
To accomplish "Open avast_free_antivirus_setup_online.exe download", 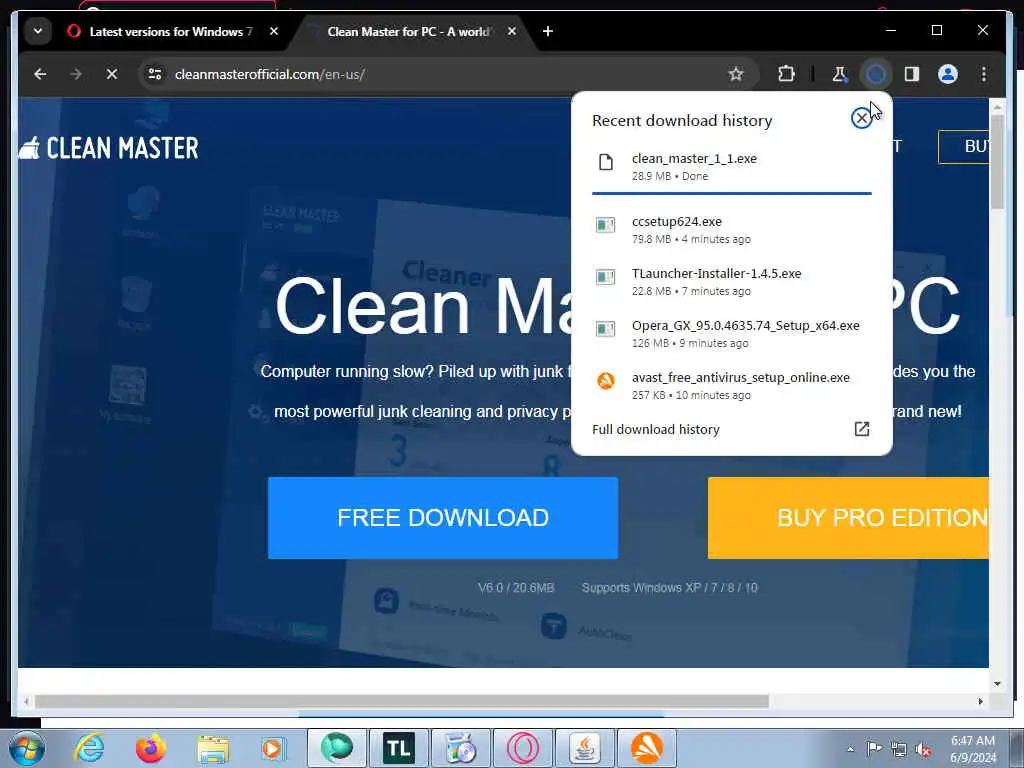I will pyautogui.click(x=731, y=386).
